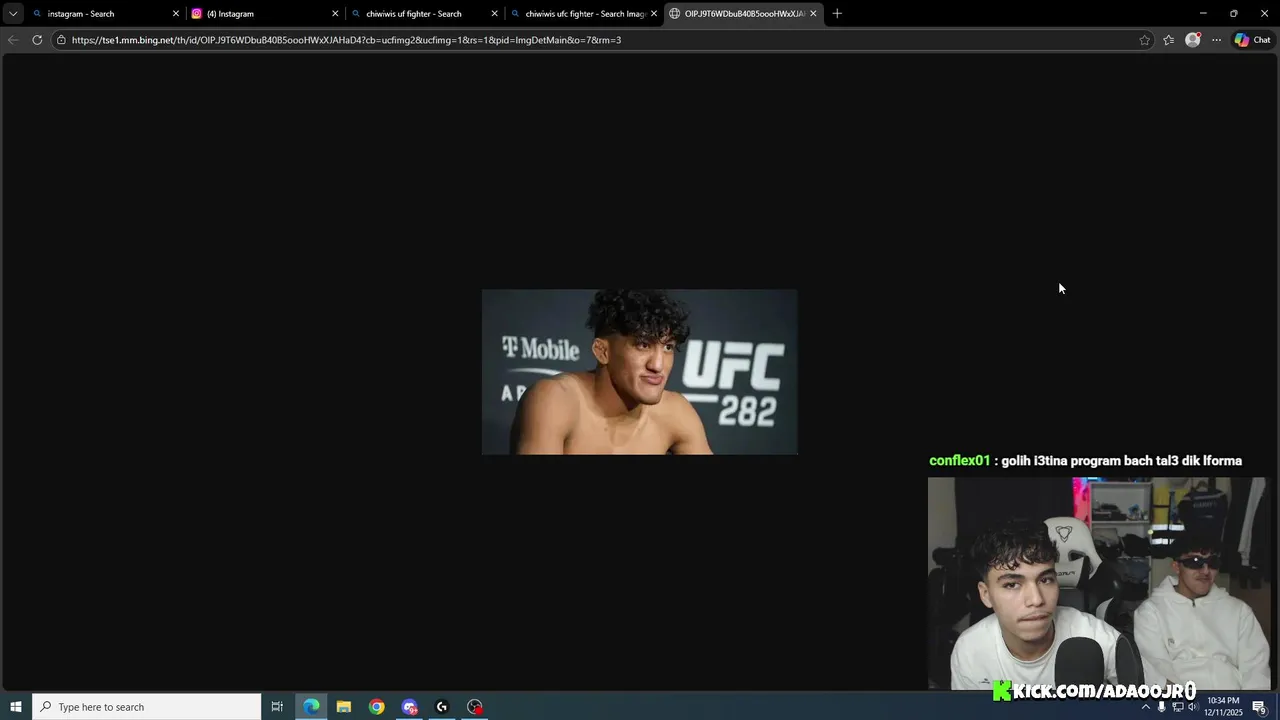
Task: Open File Explorer from the taskbar
Action: point(344,707)
